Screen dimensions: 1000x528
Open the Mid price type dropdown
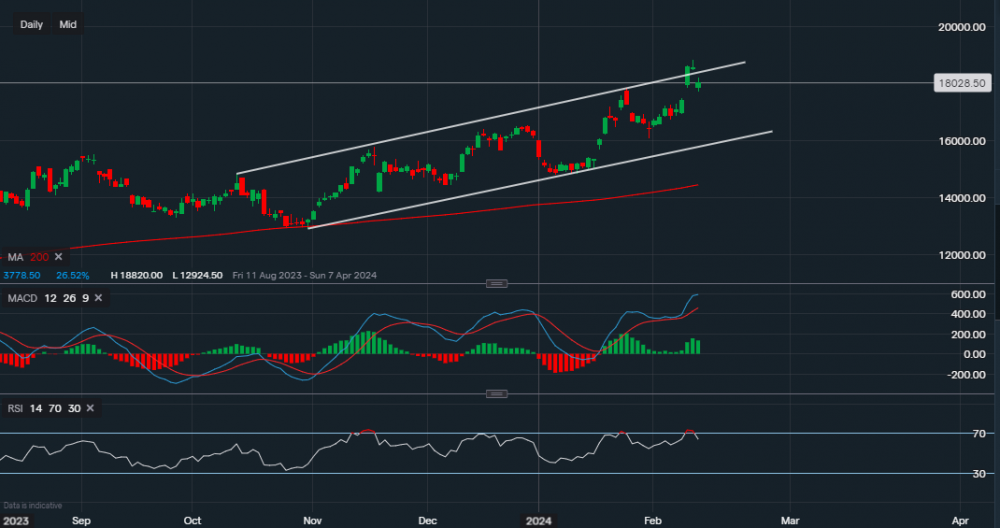[68, 24]
